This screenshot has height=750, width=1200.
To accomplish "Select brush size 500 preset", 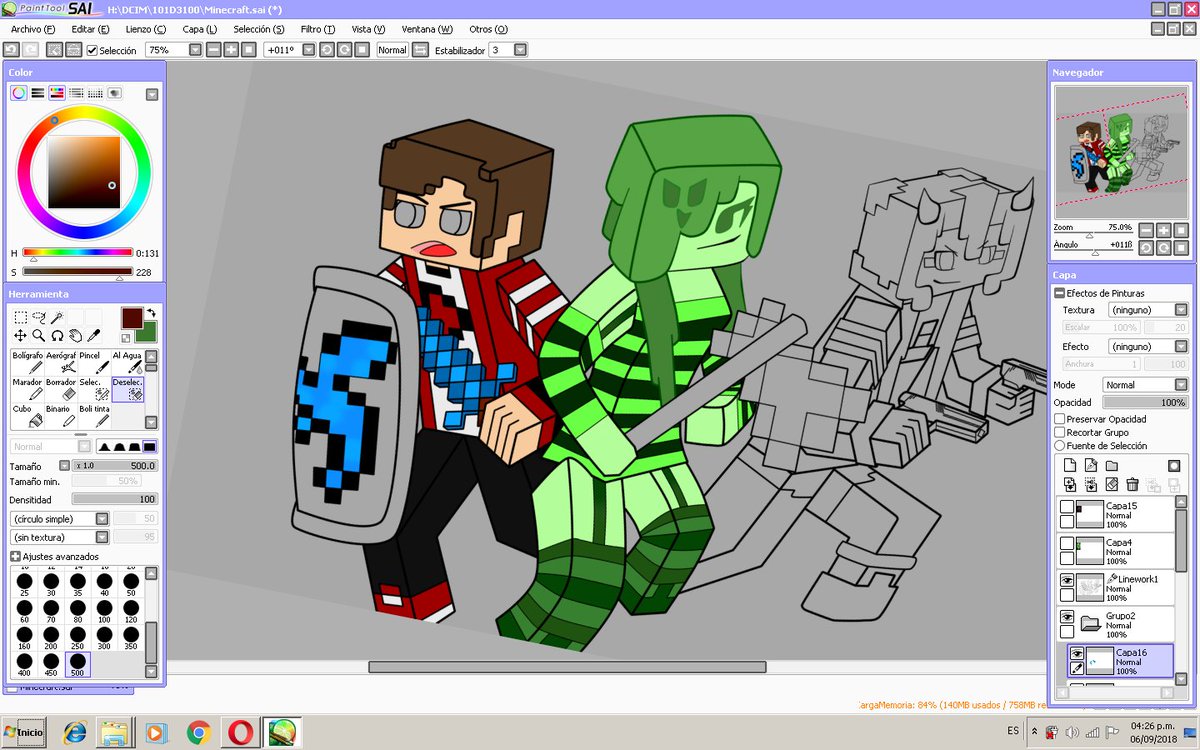I will [x=77, y=664].
